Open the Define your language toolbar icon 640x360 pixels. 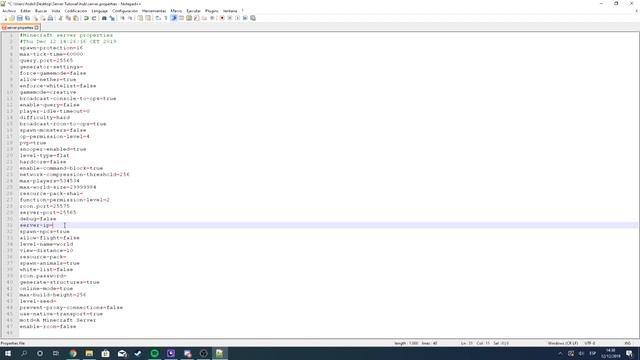point(182,18)
